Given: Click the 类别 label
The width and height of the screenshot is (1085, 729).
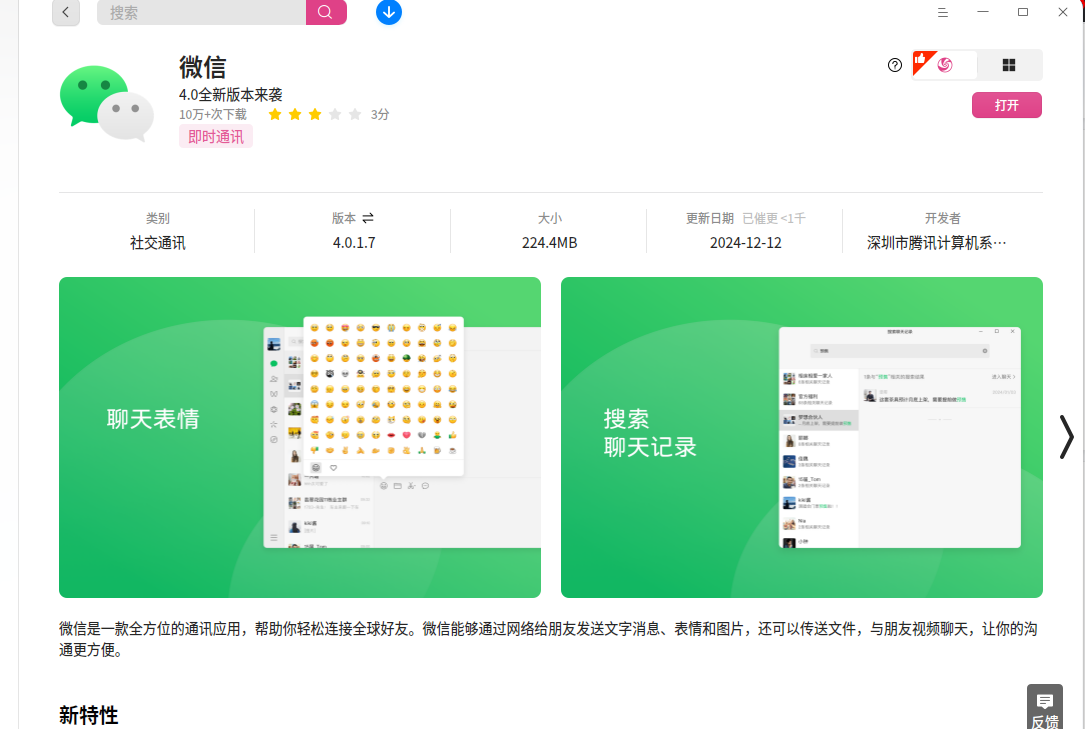Looking at the screenshot, I should [x=158, y=219].
